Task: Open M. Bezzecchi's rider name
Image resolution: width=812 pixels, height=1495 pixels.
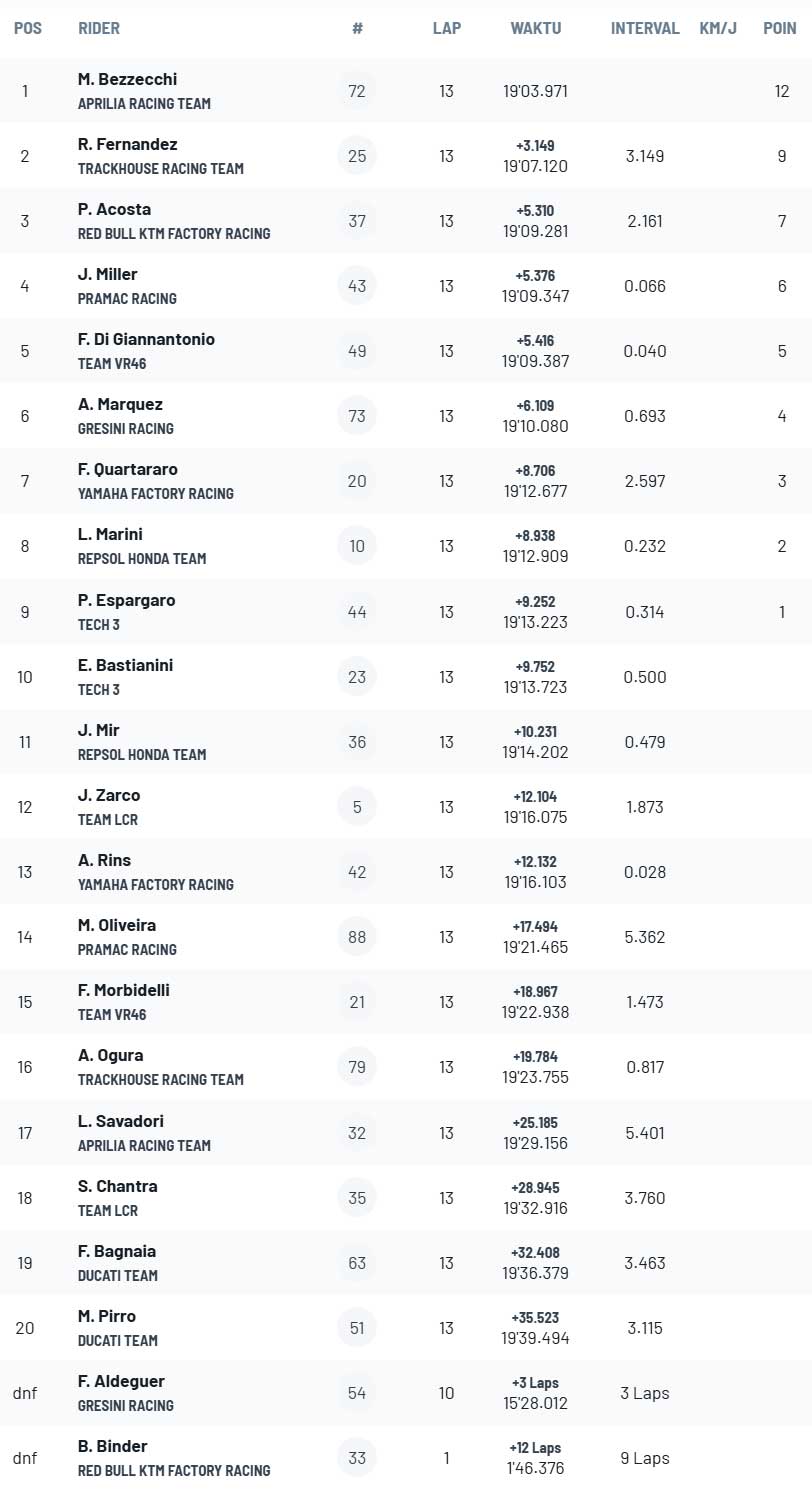Action: [x=127, y=79]
